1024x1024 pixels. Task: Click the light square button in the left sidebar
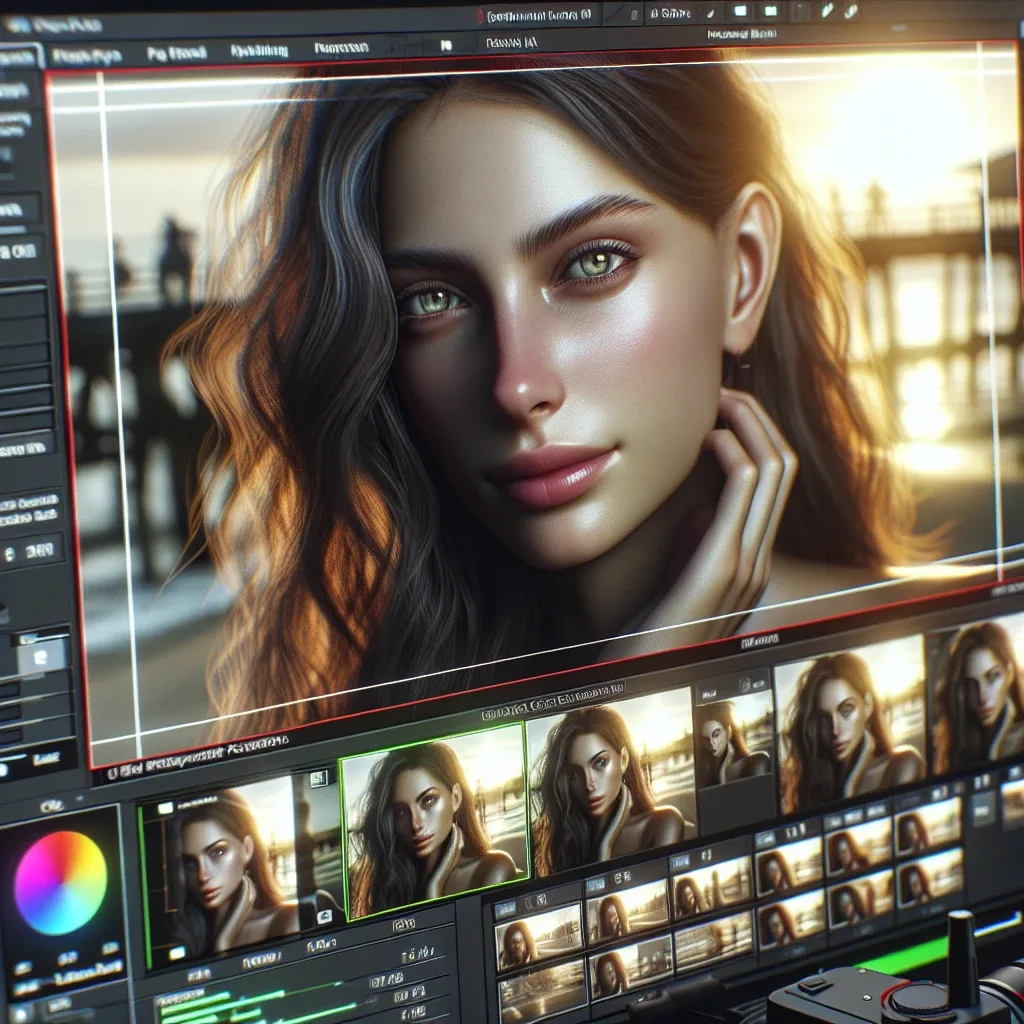point(41,656)
